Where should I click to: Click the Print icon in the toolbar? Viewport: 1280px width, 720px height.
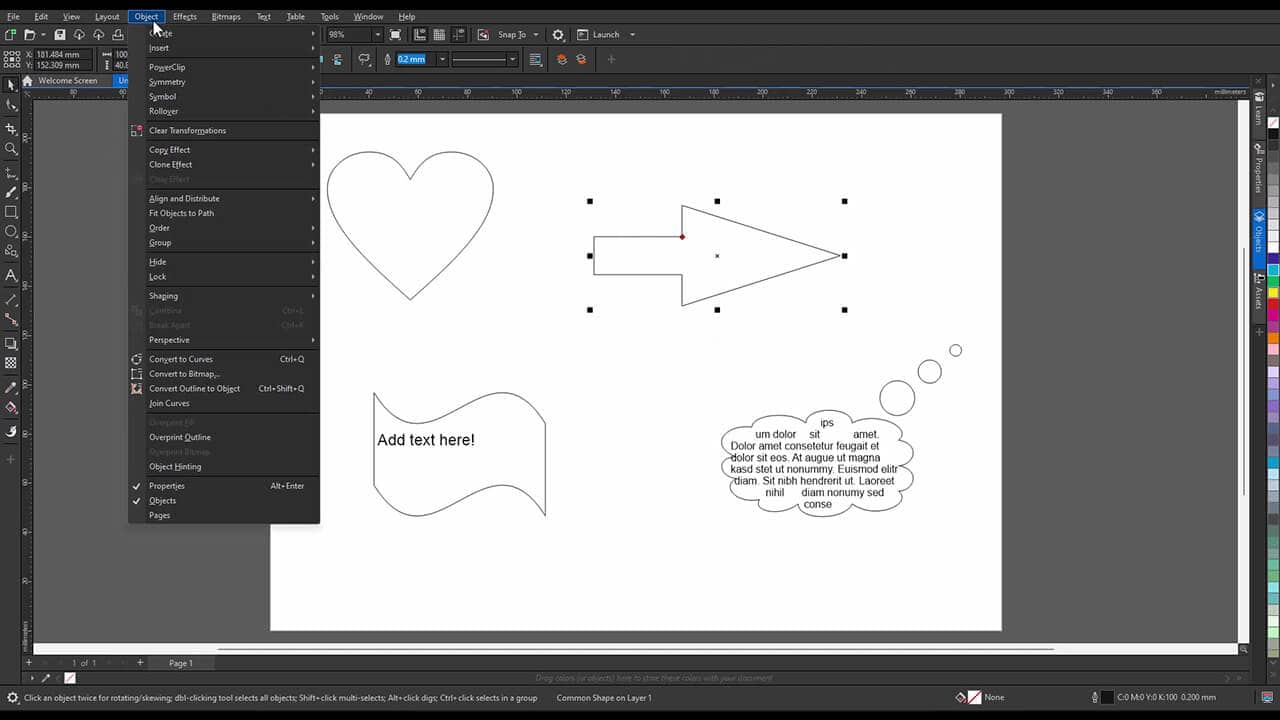[117, 35]
